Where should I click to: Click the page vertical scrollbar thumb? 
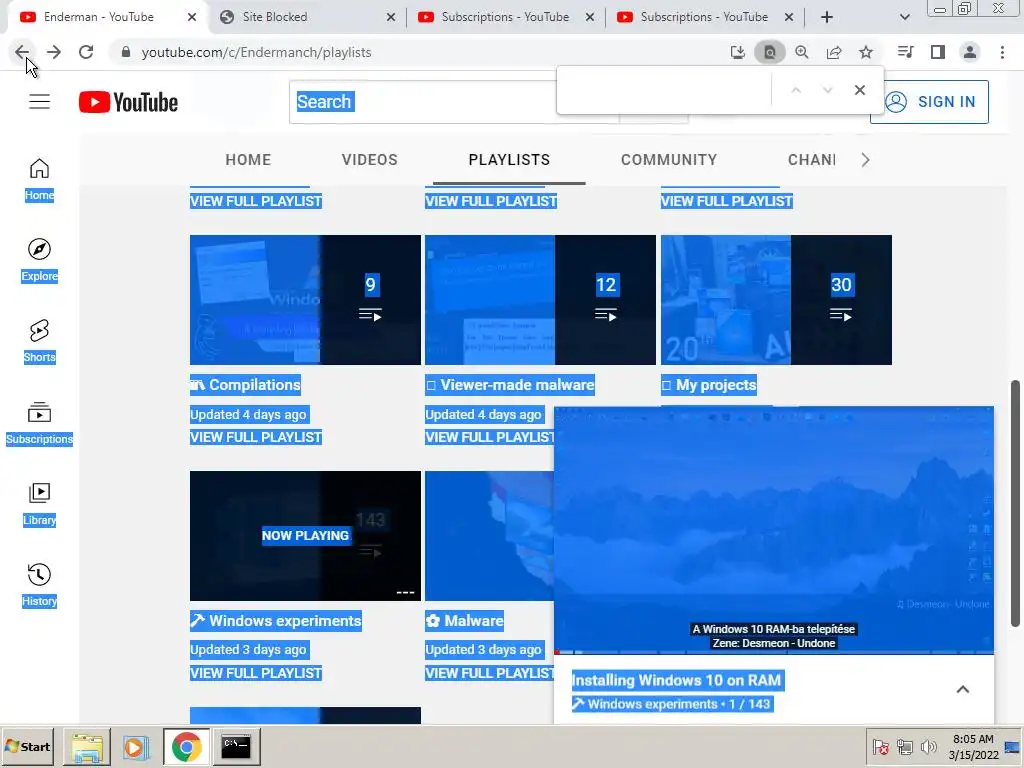coord(1016,504)
